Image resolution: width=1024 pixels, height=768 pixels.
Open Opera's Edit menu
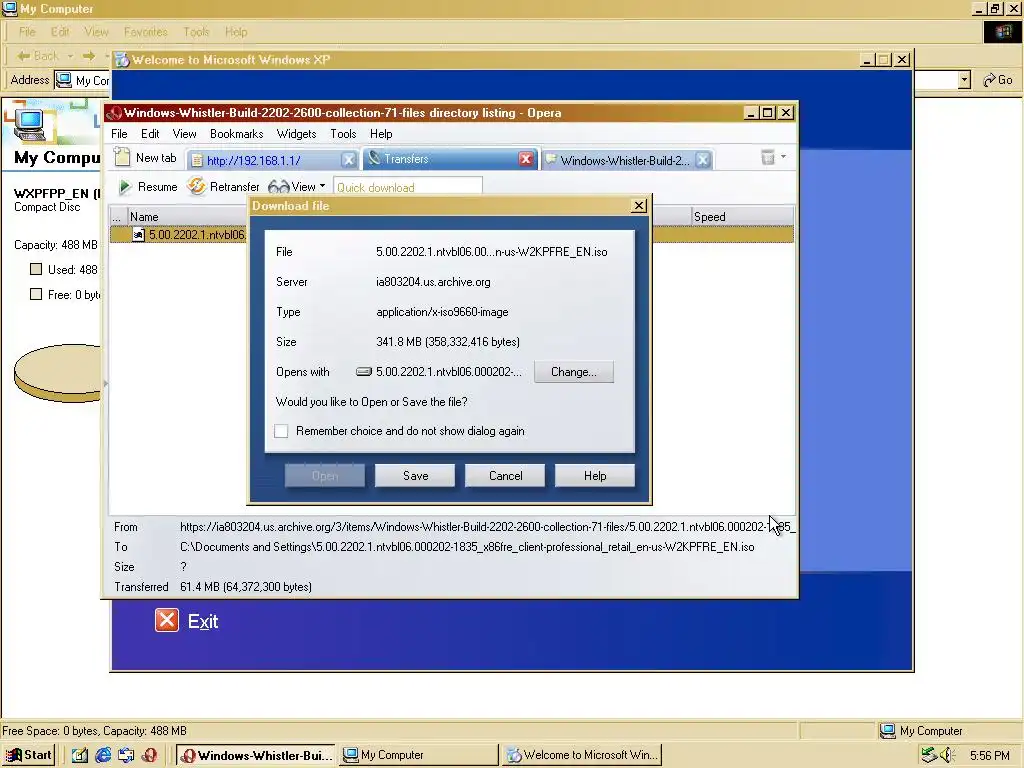point(150,134)
